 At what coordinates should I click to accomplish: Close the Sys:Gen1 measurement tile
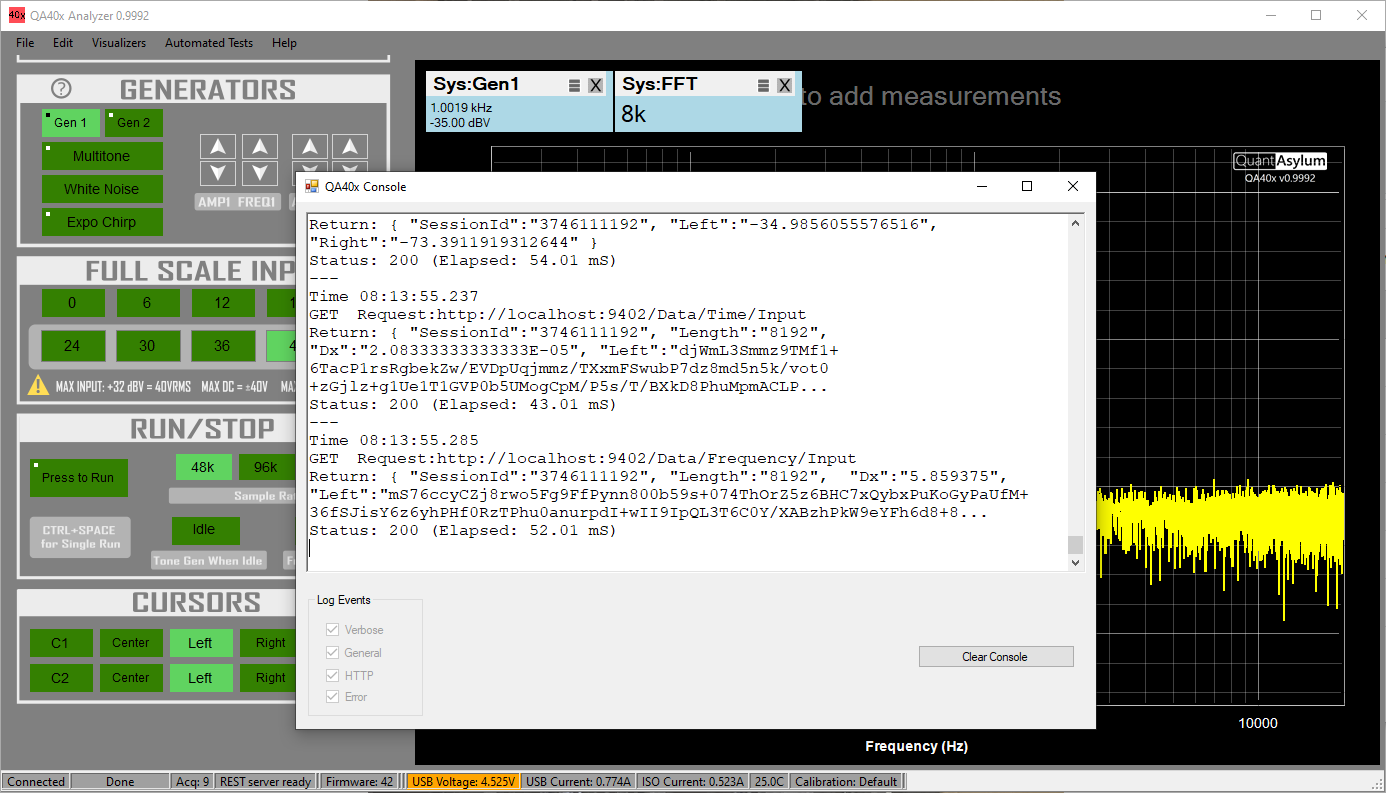[595, 85]
